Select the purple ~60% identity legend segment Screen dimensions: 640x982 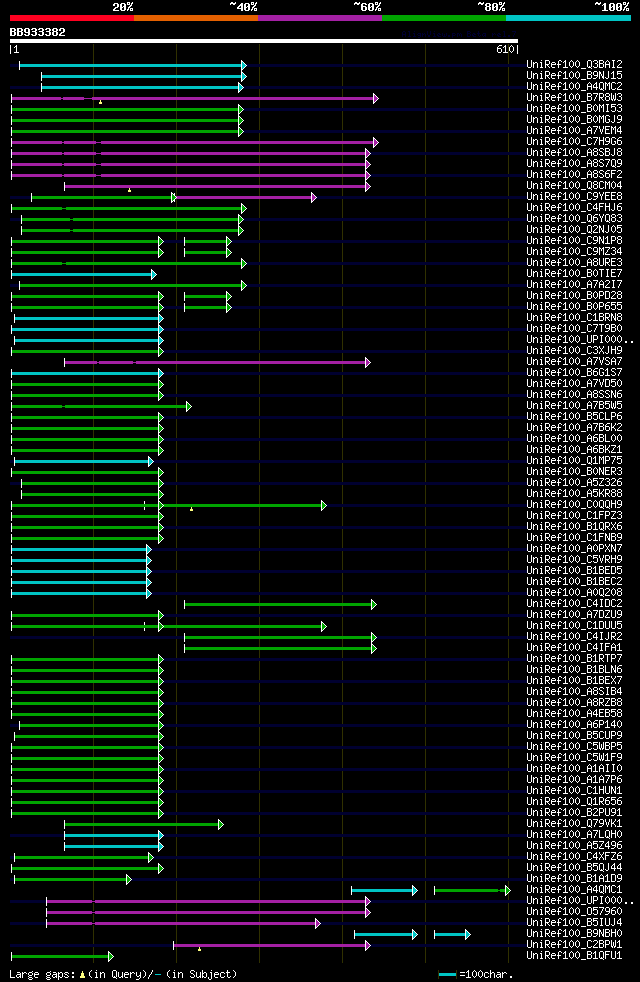(320, 18)
